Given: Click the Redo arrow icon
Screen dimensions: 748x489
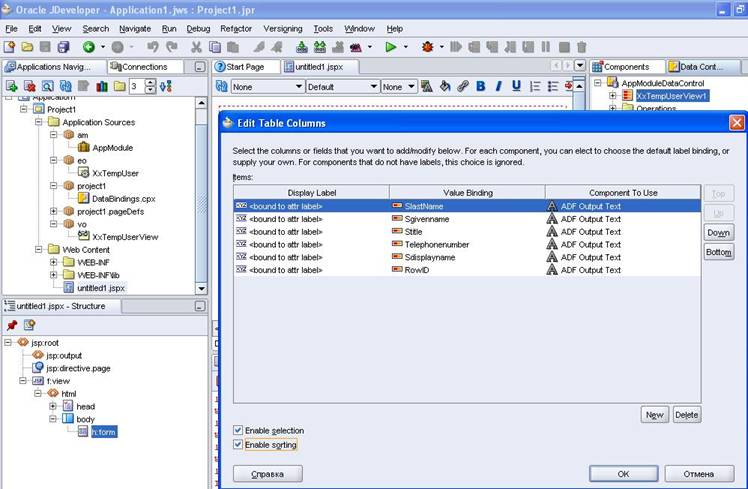Looking at the screenshot, I should 172,47.
